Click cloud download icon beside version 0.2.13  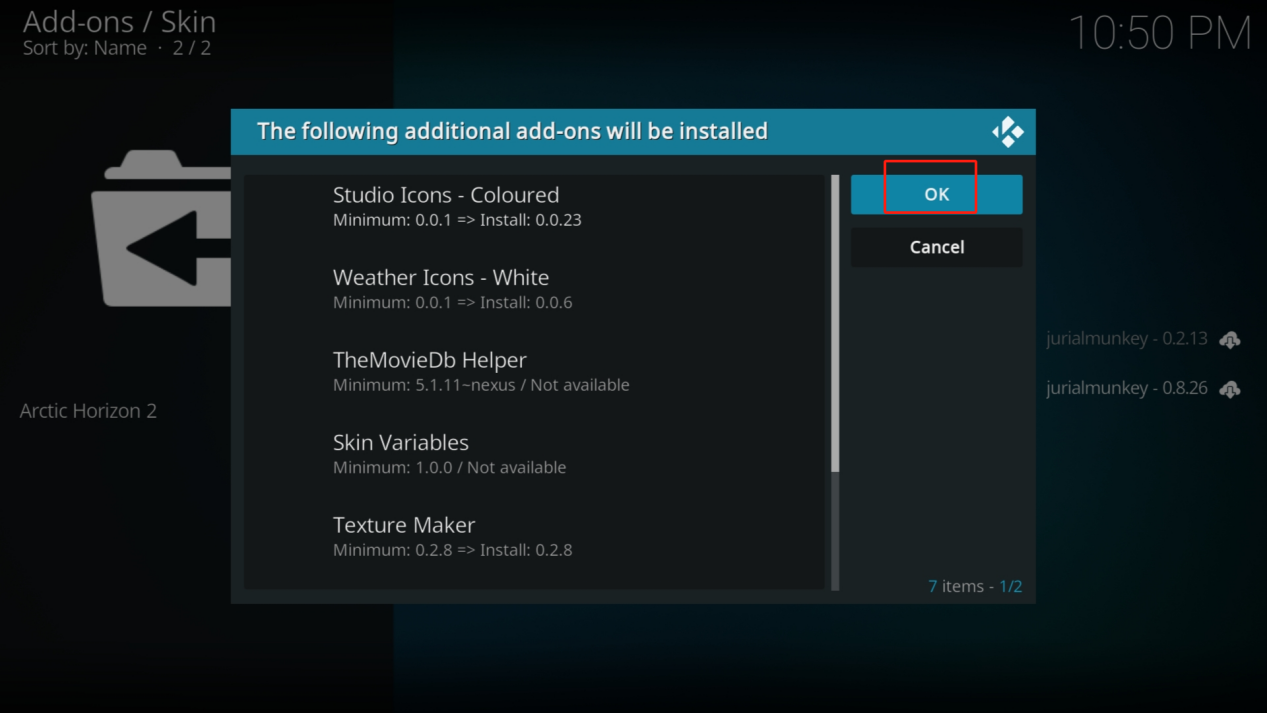(1230, 340)
